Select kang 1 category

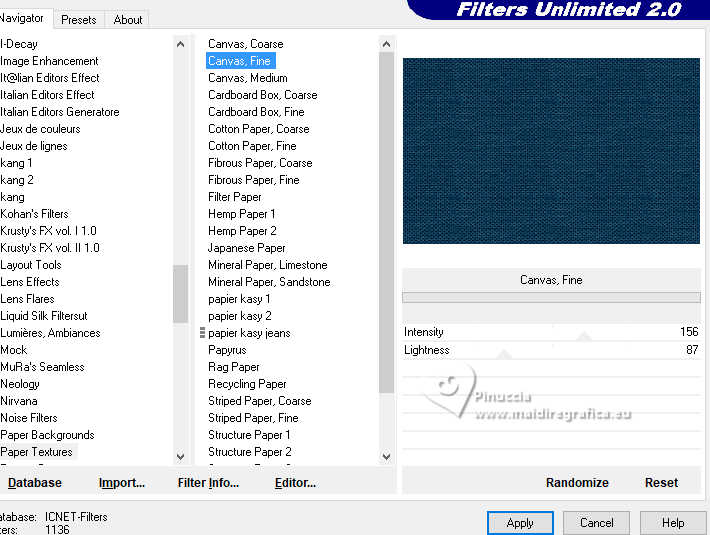click(16, 163)
